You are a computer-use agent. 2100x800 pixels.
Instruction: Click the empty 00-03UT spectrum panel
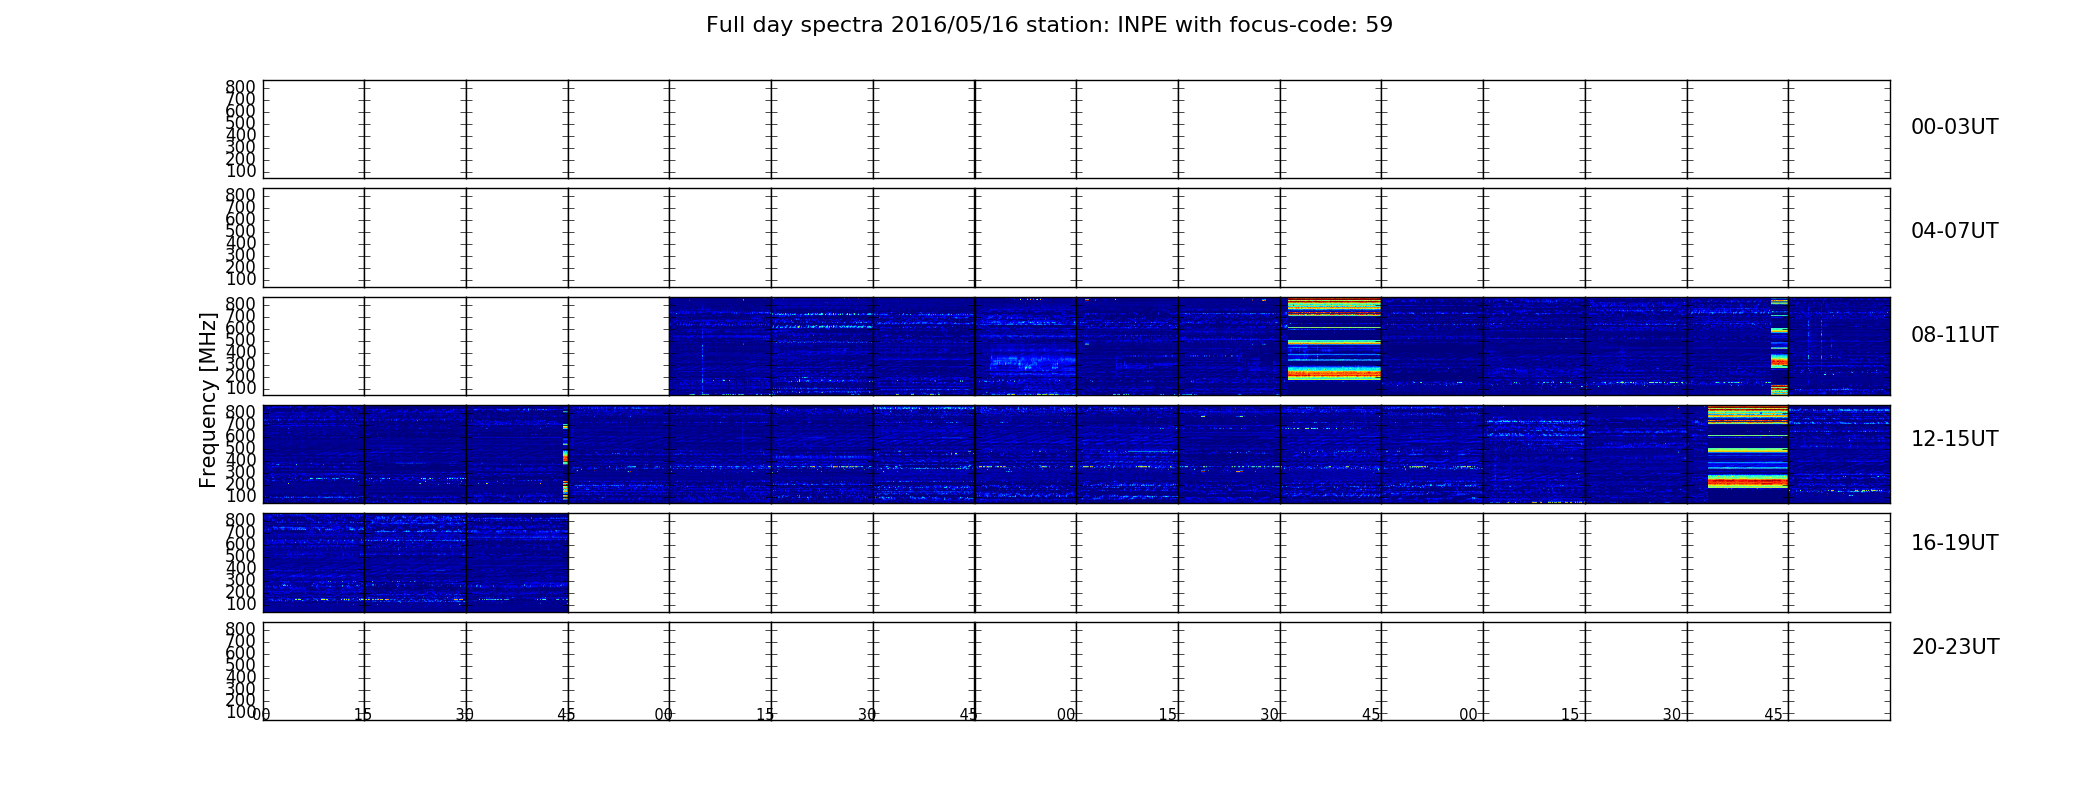pos(1076,129)
